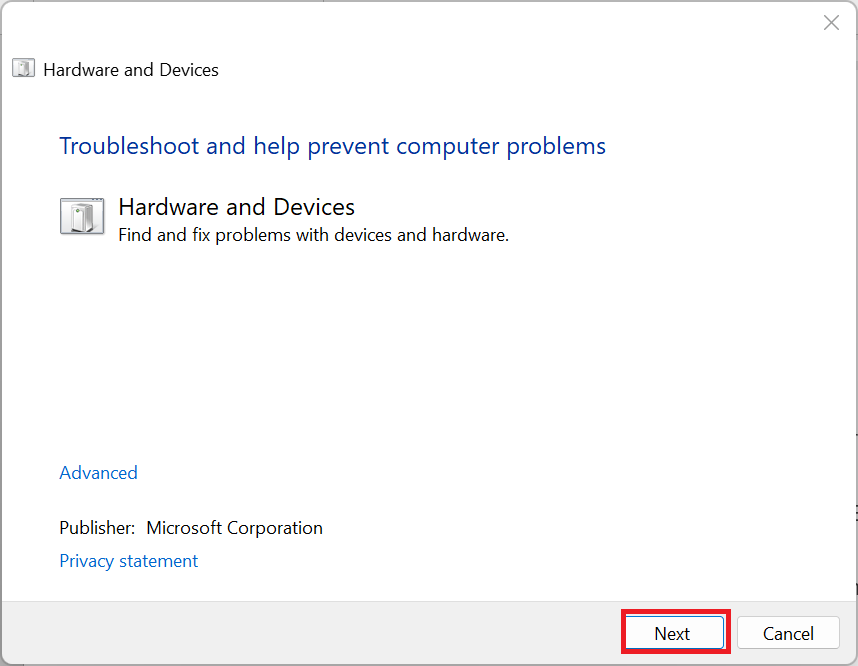Open the Advanced options link
Image resolution: width=858 pixels, height=666 pixels.
[x=98, y=473]
